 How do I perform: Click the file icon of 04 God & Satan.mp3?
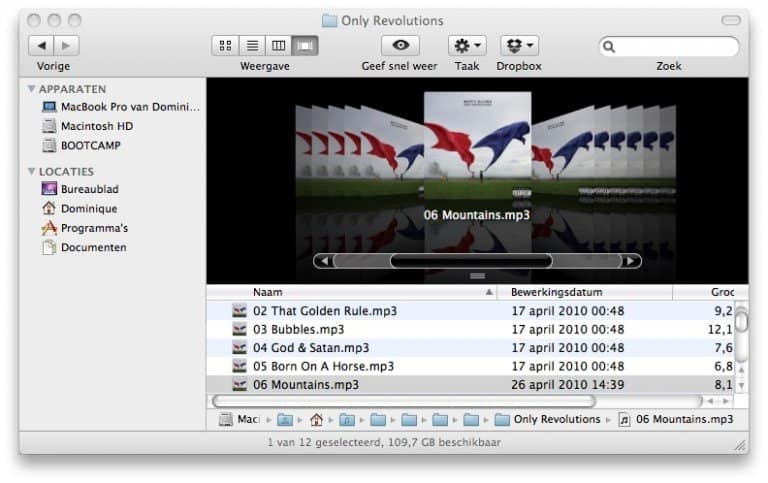tap(240, 348)
